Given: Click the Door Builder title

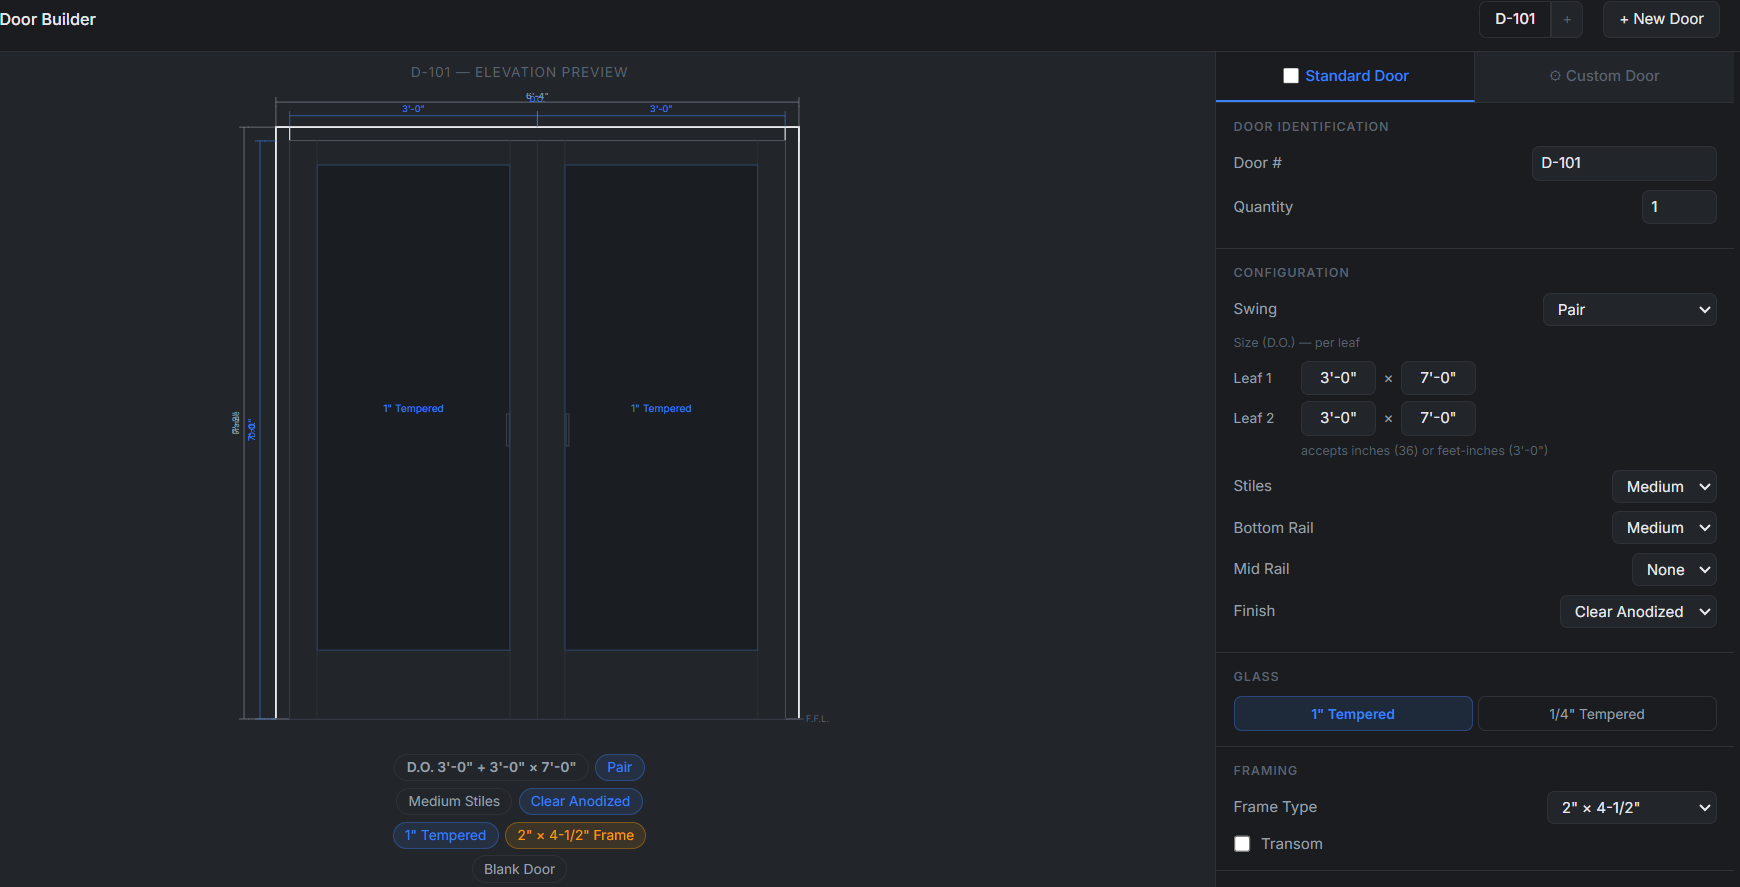Looking at the screenshot, I should pyautogui.click(x=48, y=19).
